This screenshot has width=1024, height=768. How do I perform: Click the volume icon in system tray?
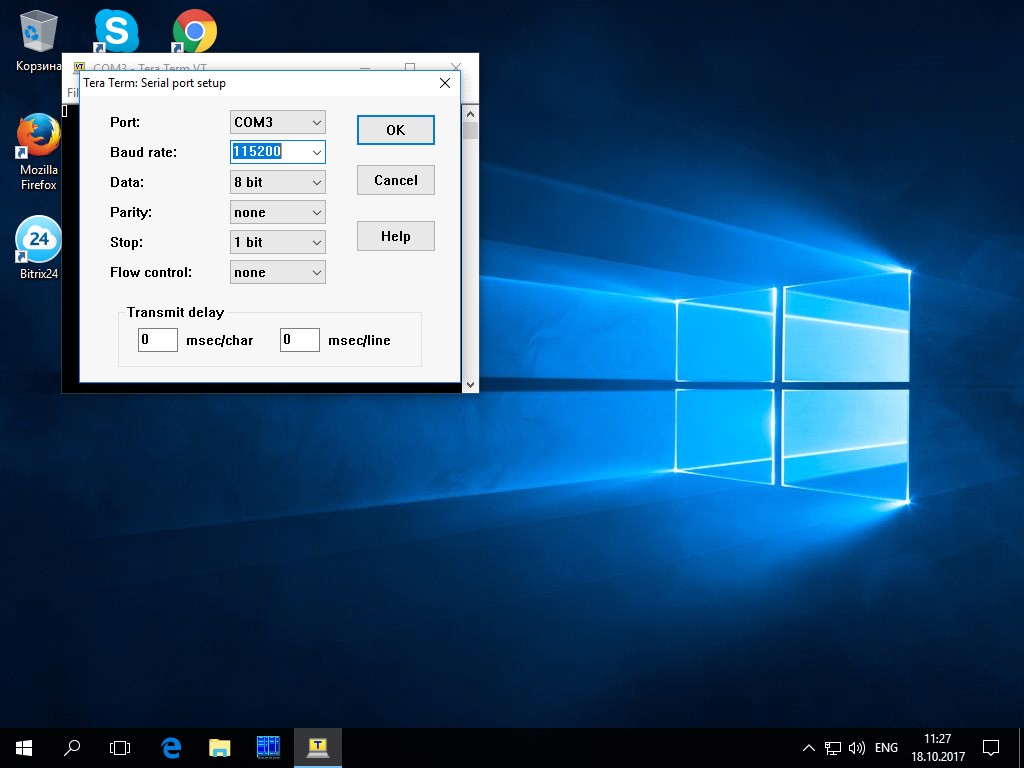point(856,748)
